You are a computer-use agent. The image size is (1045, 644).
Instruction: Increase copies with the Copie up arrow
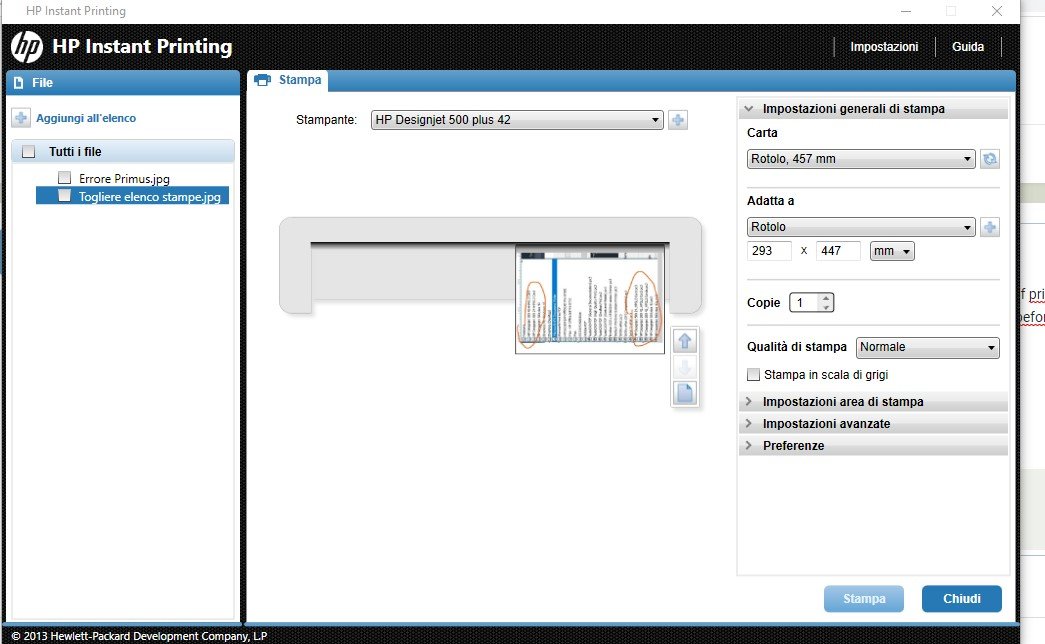[826, 298]
